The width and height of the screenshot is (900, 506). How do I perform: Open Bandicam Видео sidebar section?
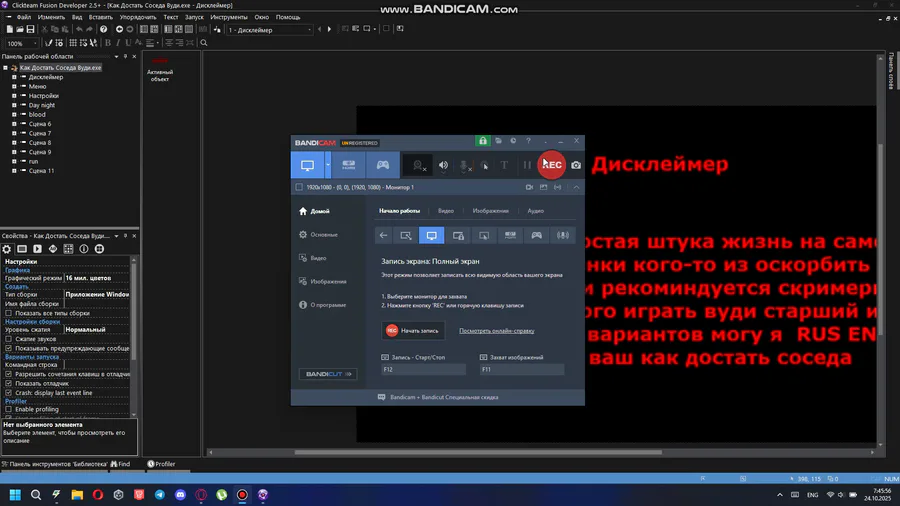tap(312, 258)
